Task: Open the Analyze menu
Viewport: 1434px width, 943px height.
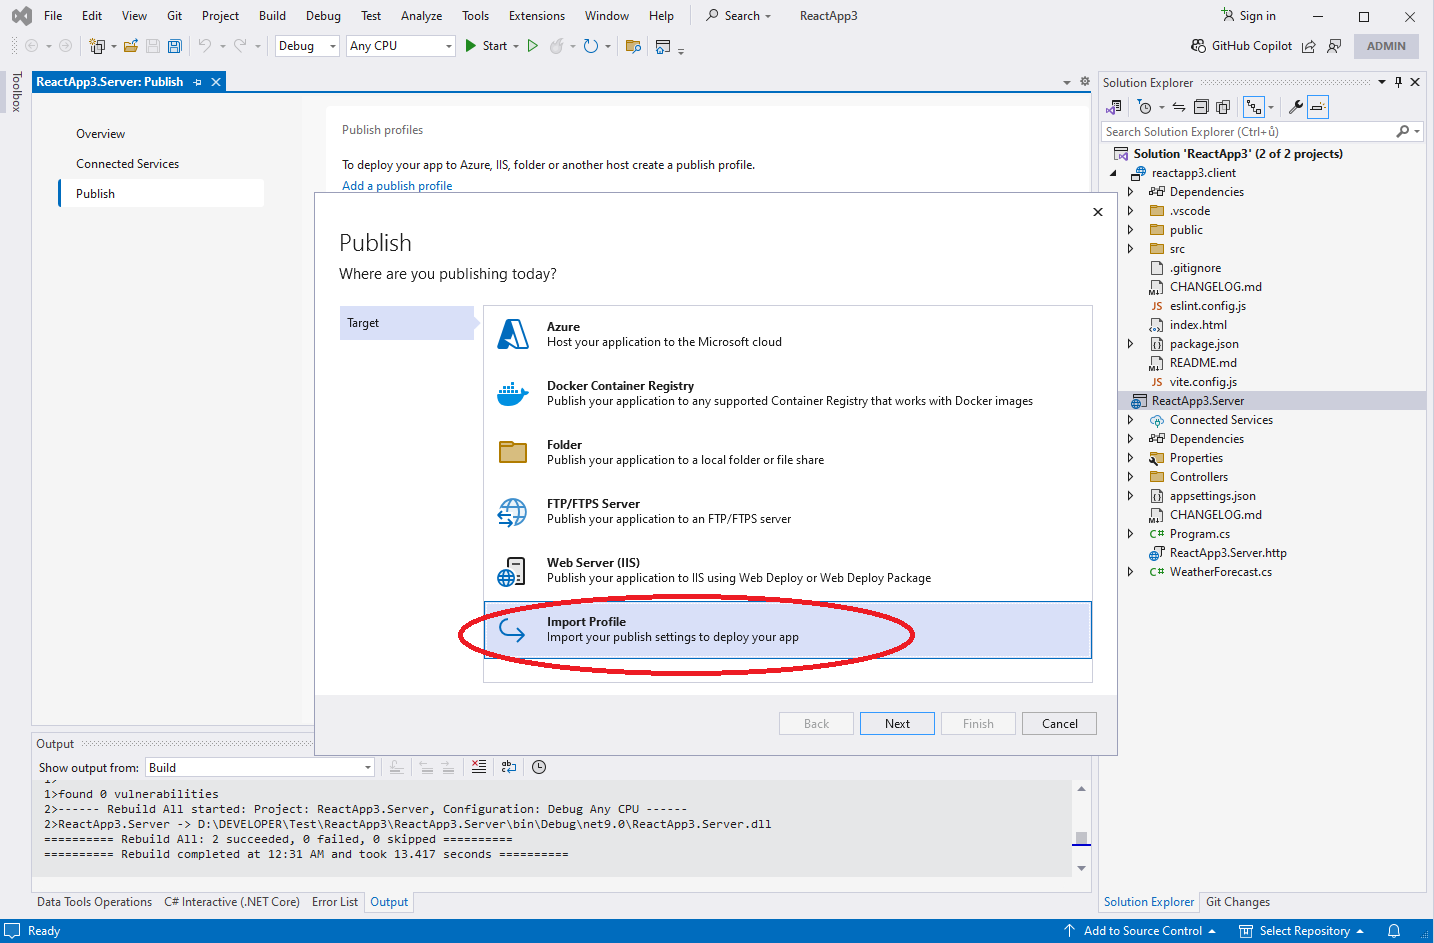Action: tap(421, 16)
